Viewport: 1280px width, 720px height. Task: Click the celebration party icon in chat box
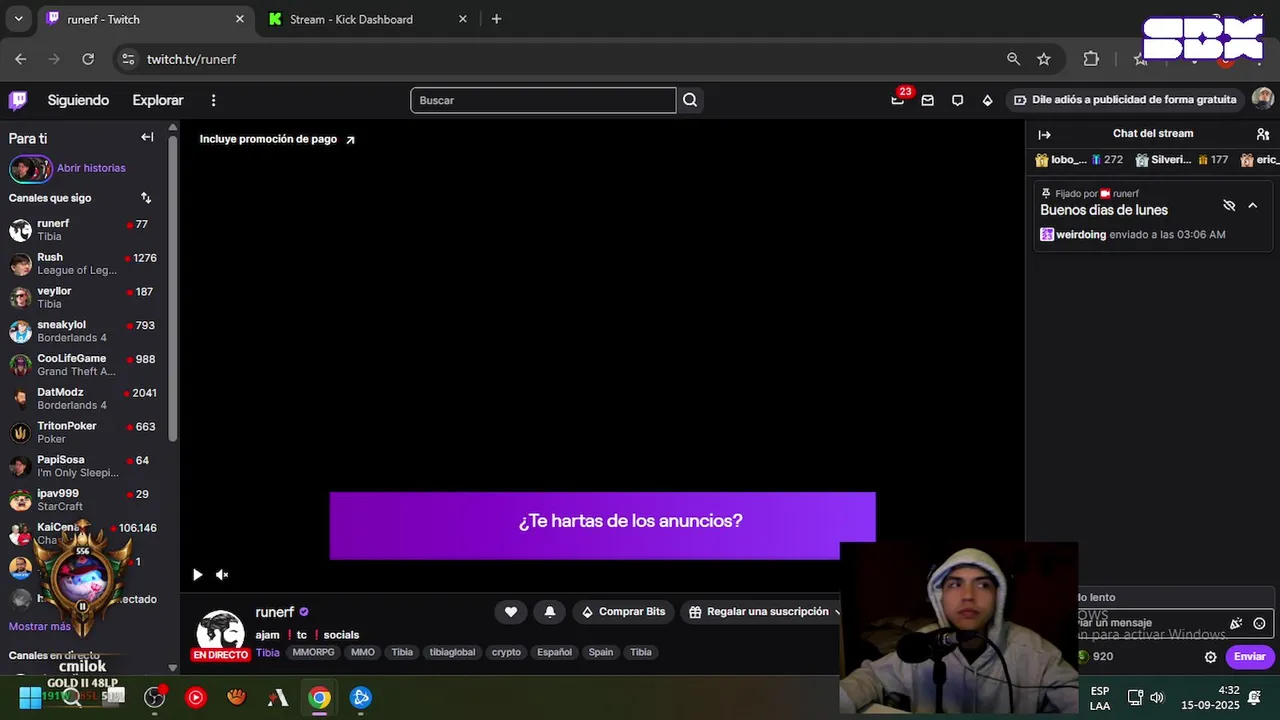point(1236,623)
